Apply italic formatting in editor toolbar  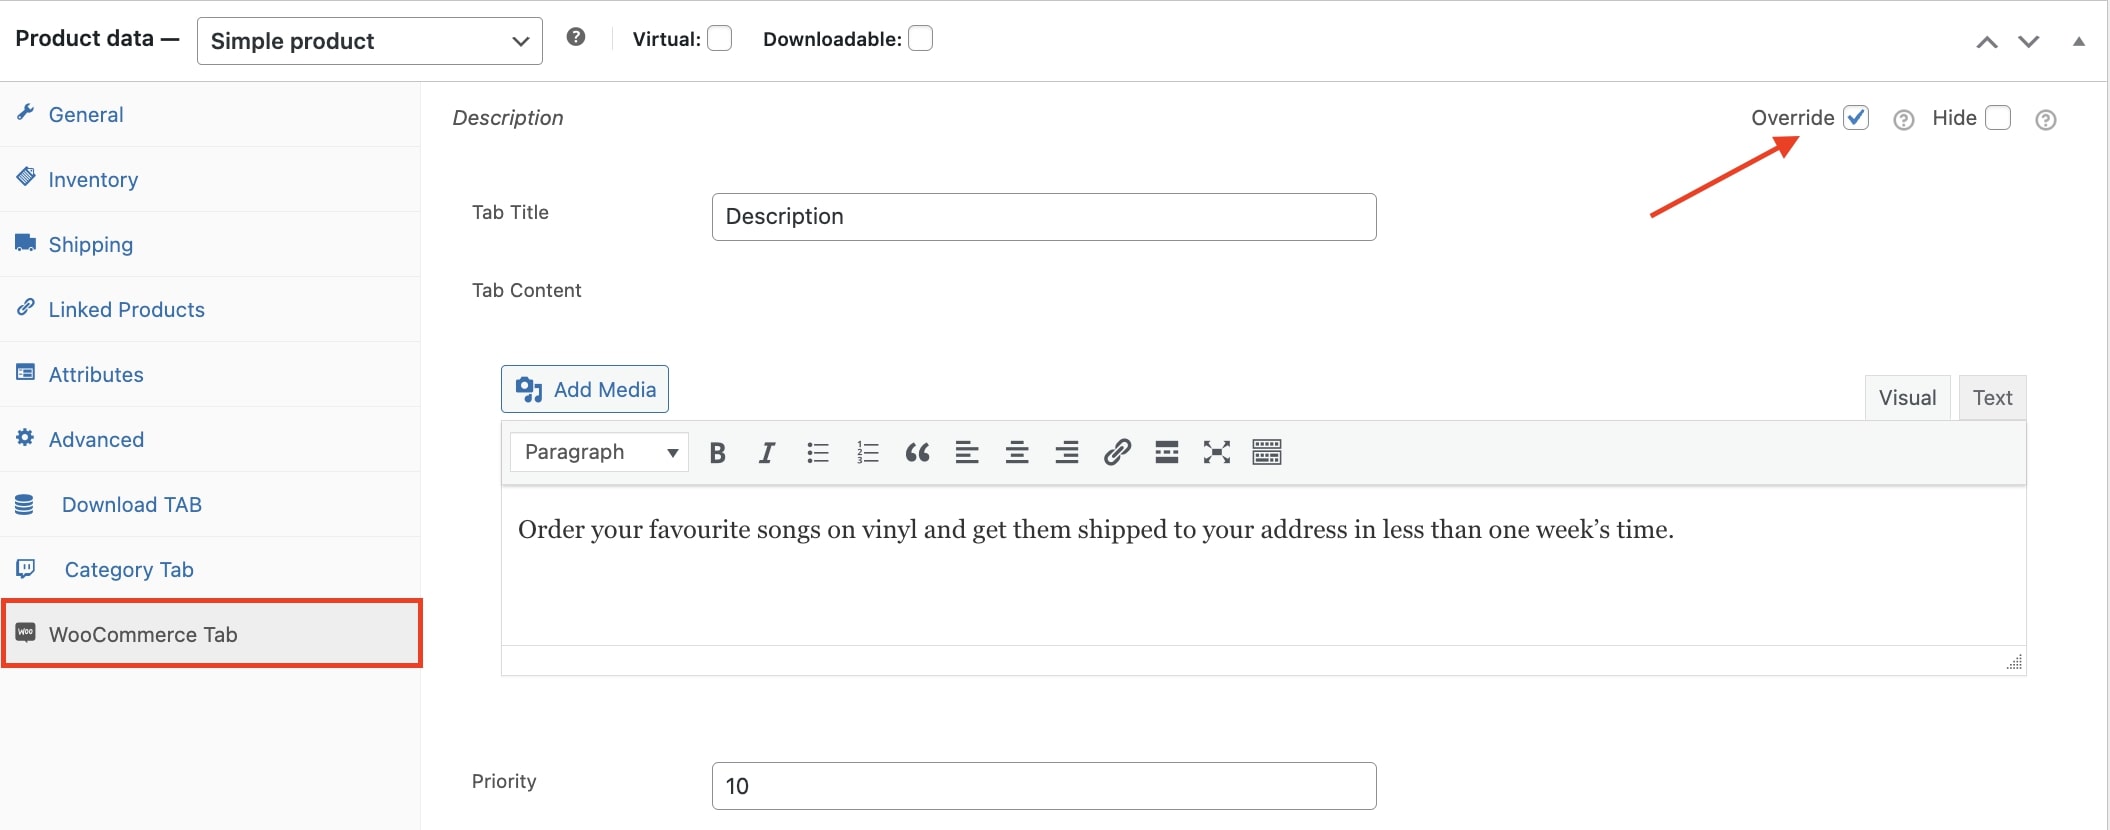(767, 453)
